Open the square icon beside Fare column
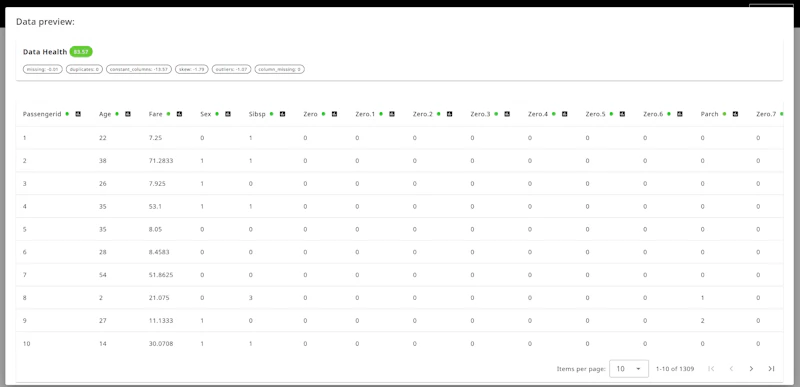800x387 pixels. 180,114
